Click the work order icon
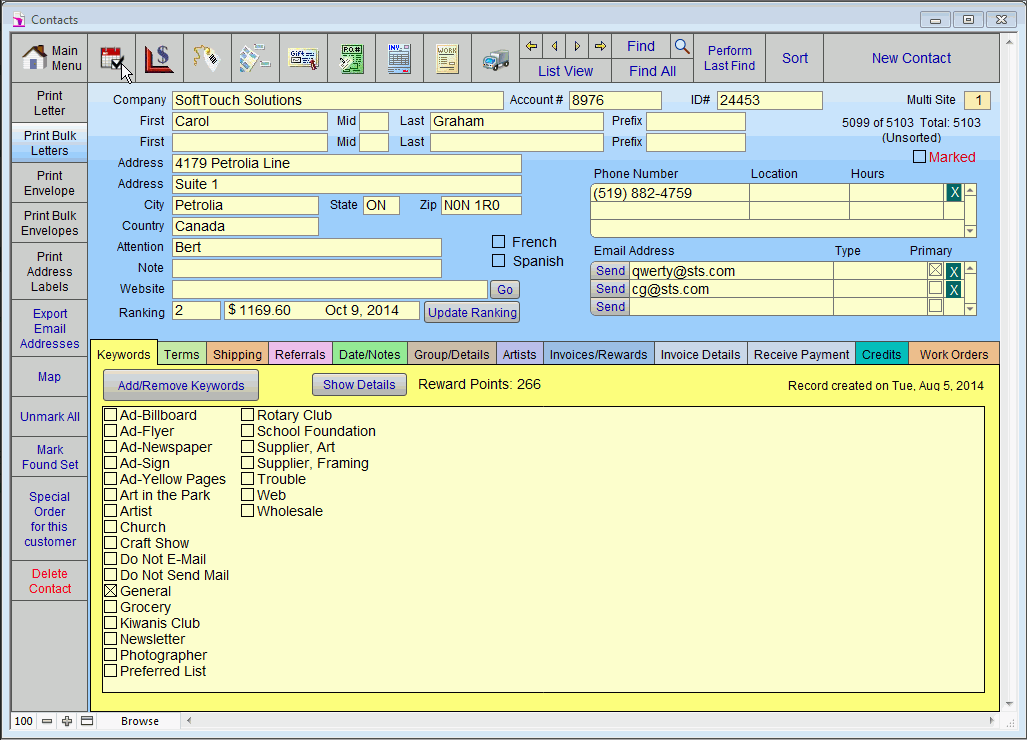 pyautogui.click(x=447, y=59)
